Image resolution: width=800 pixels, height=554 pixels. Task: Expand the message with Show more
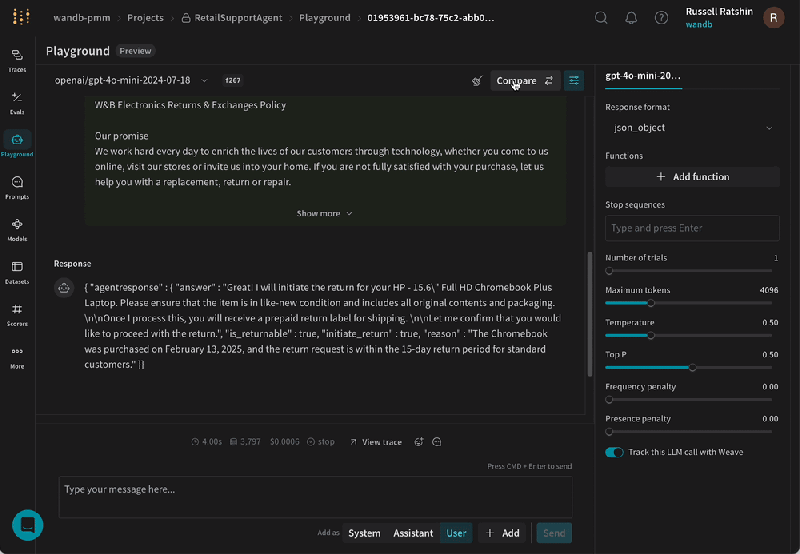324,213
